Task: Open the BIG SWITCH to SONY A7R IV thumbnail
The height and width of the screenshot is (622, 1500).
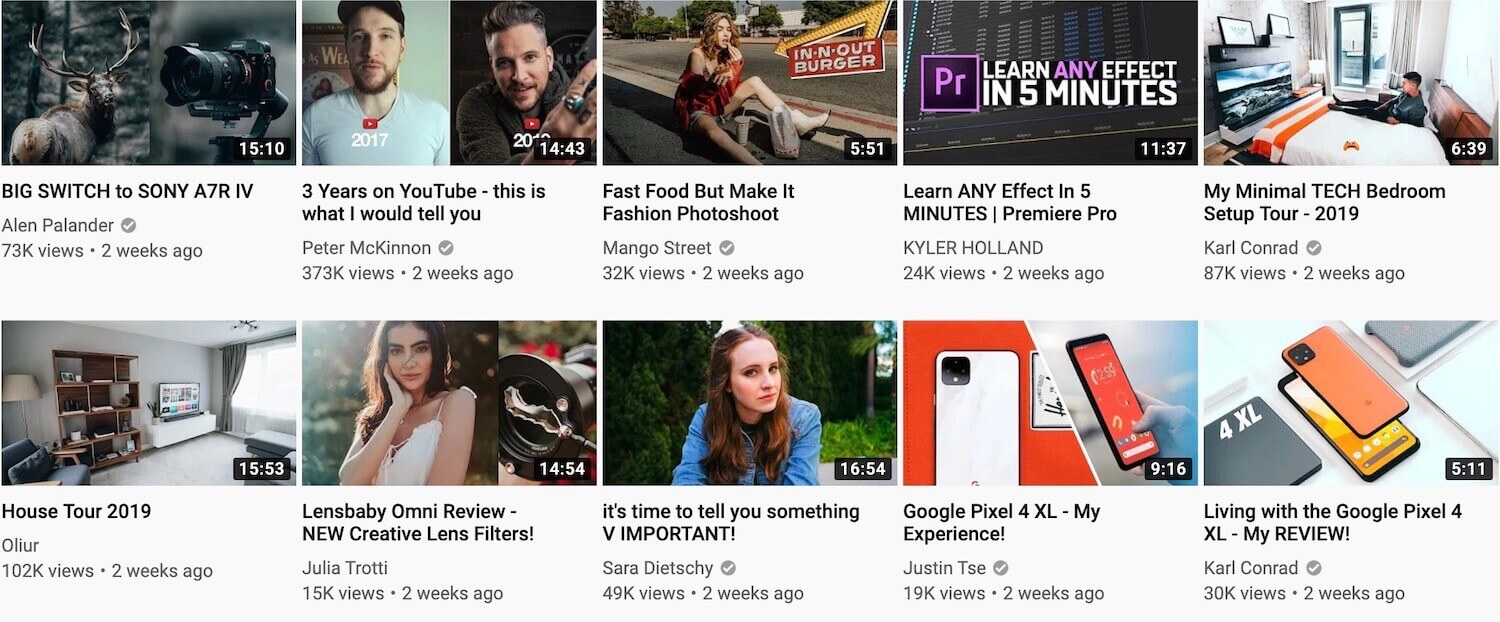Action: pyautogui.click(x=149, y=82)
